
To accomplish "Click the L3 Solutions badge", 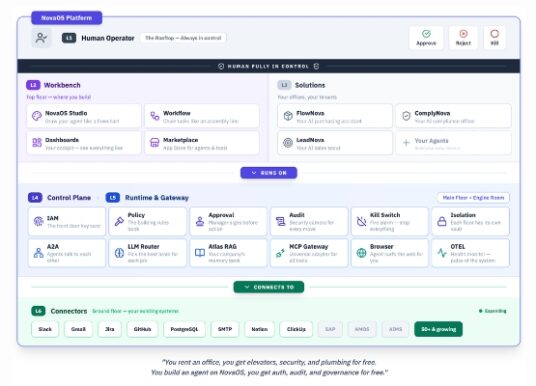I will point(284,85).
